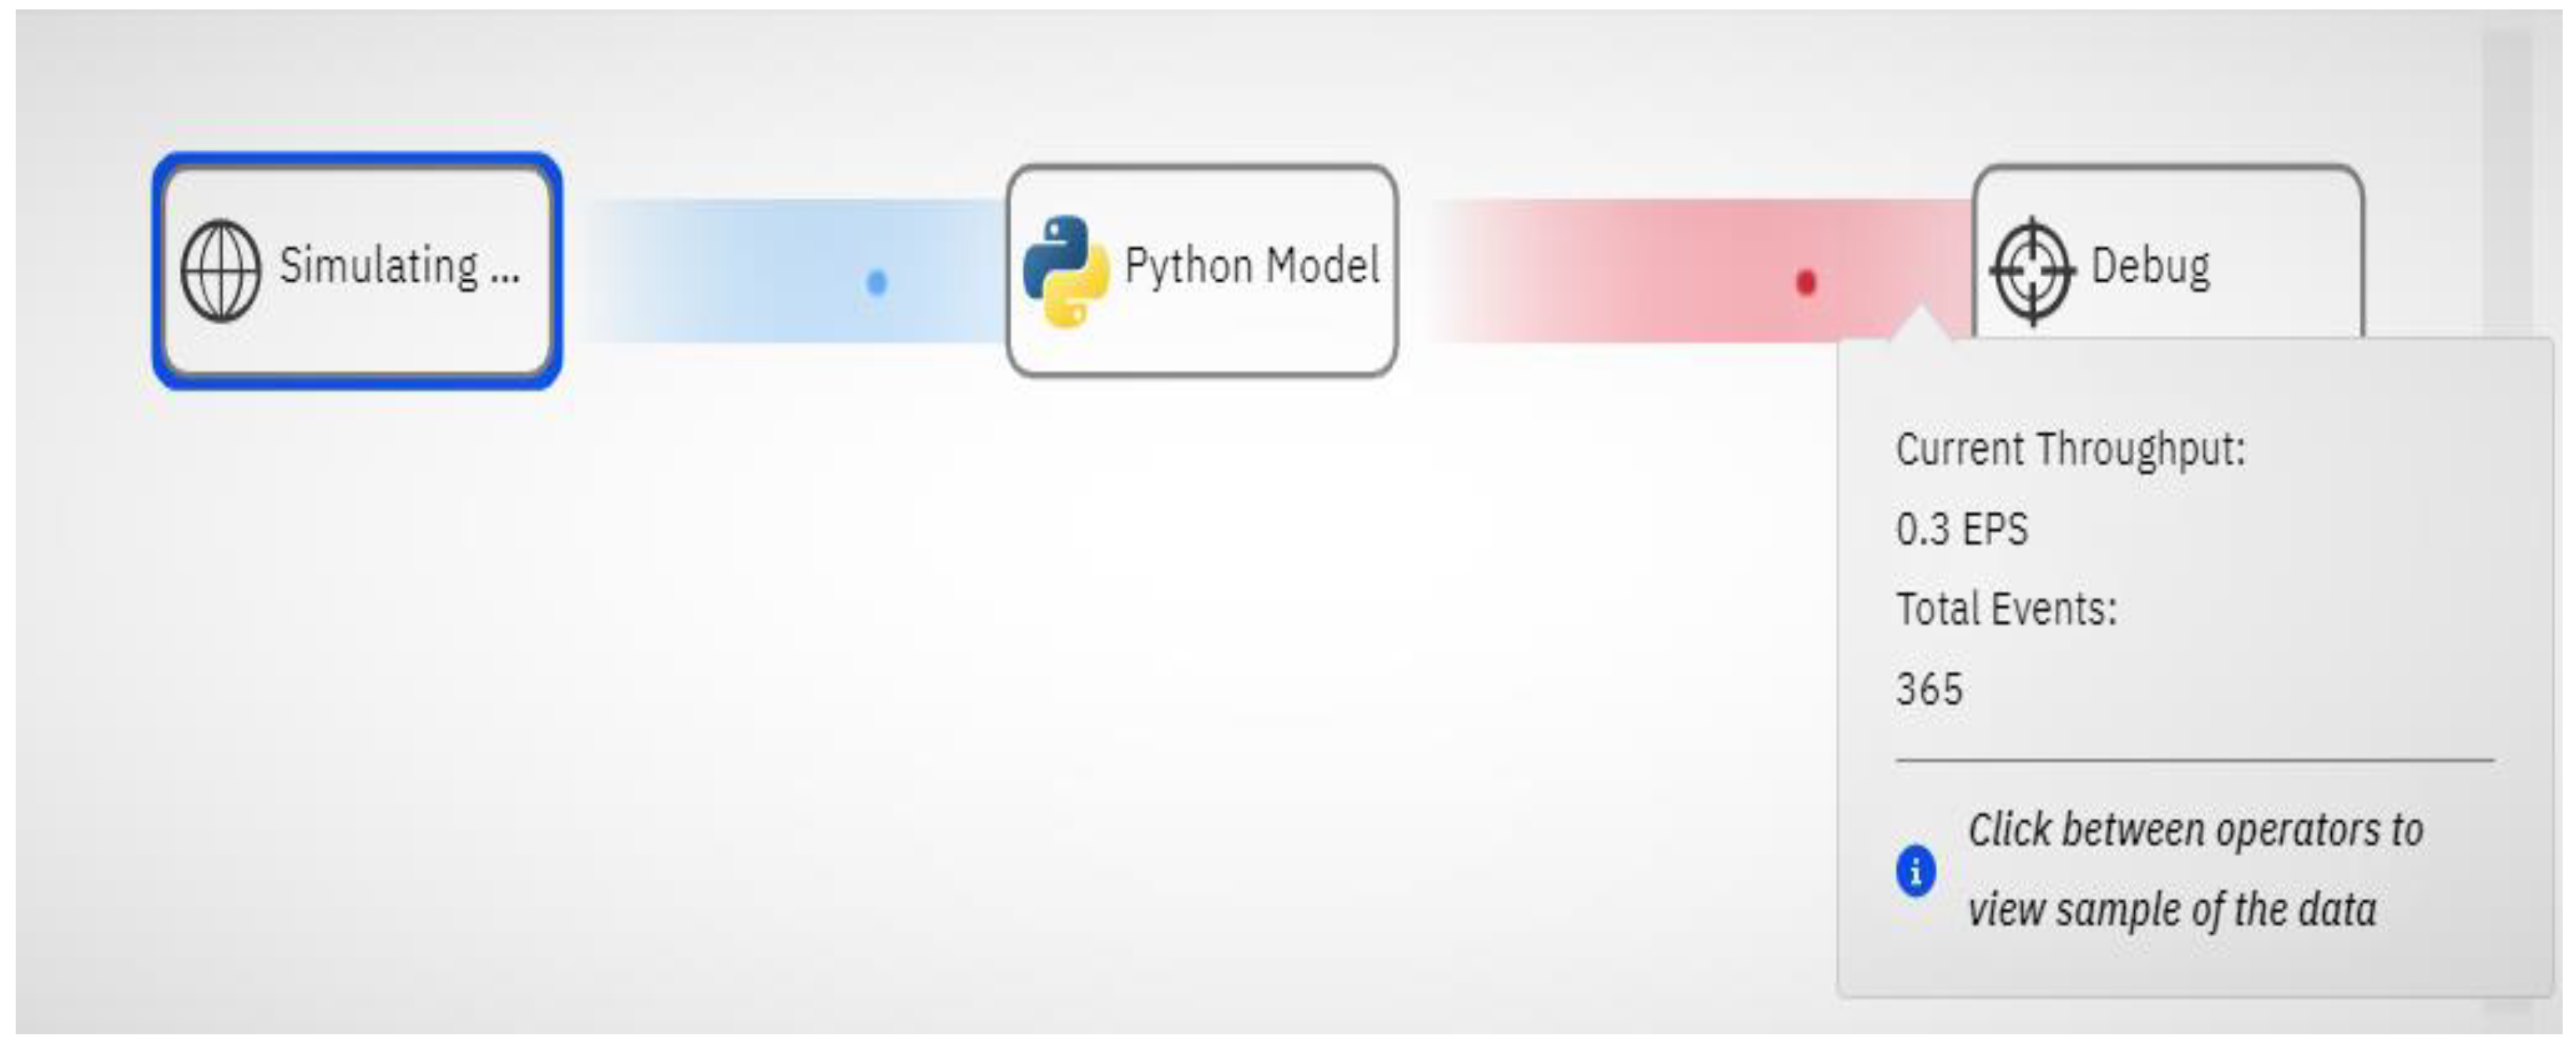The width and height of the screenshot is (2576, 1050).
Task: Click the blue info icon in the tooltip
Action: pos(1916,871)
